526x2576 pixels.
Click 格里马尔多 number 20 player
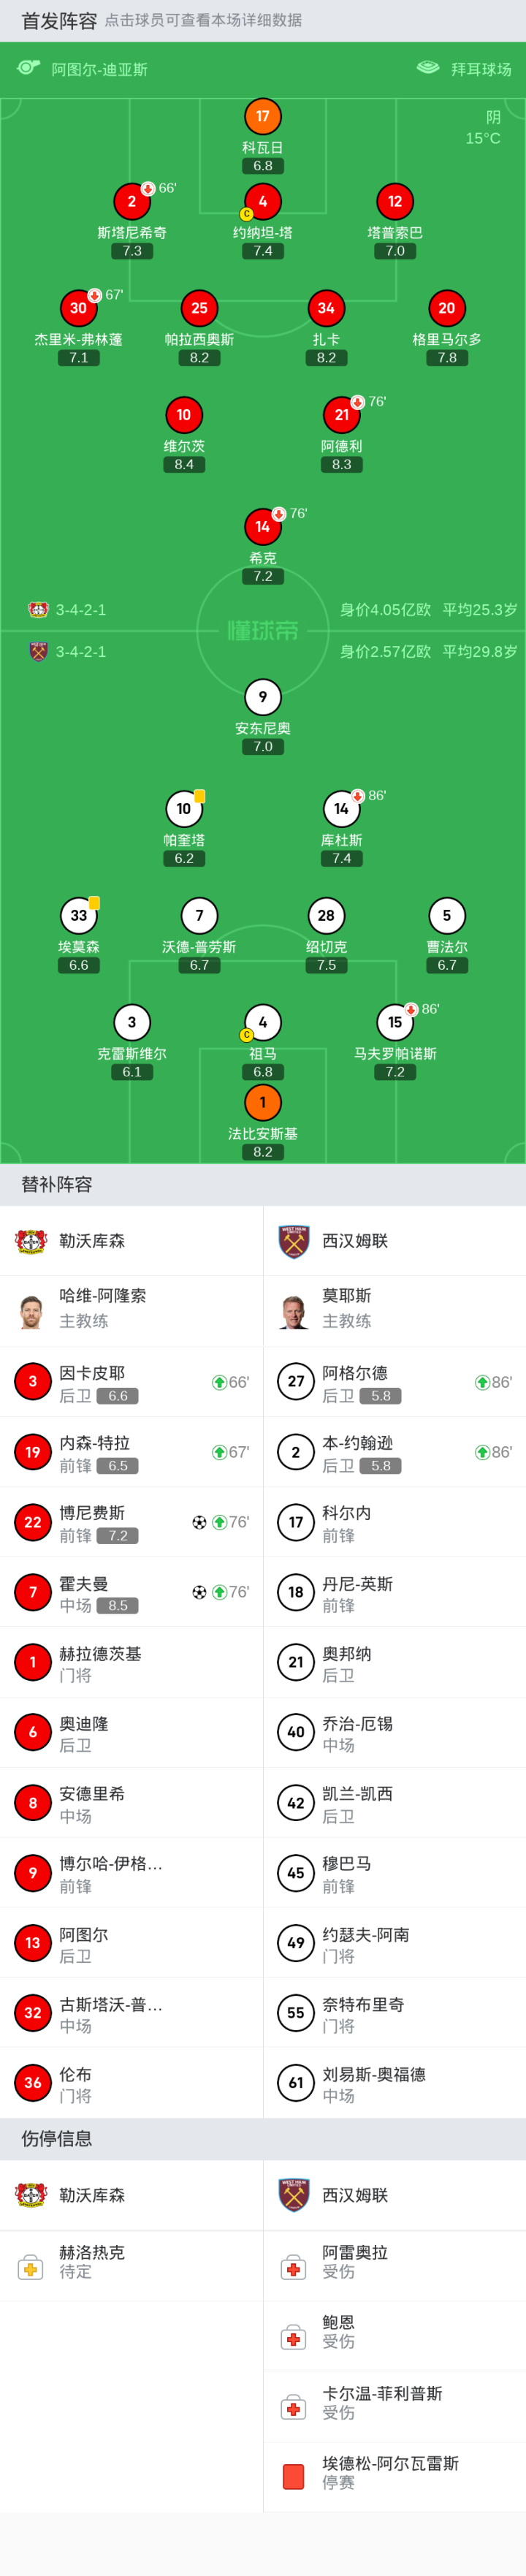coord(447,308)
